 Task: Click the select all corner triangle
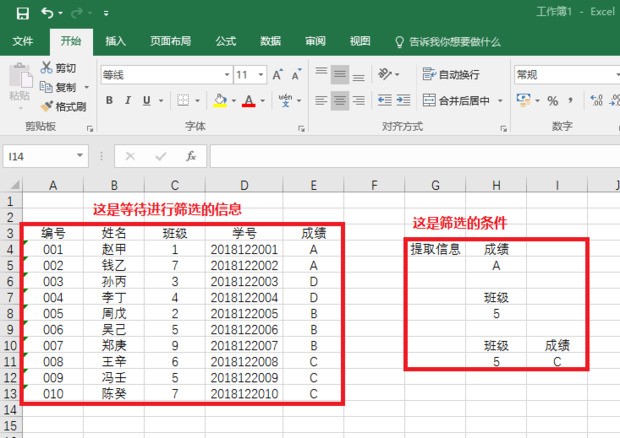click(x=14, y=185)
